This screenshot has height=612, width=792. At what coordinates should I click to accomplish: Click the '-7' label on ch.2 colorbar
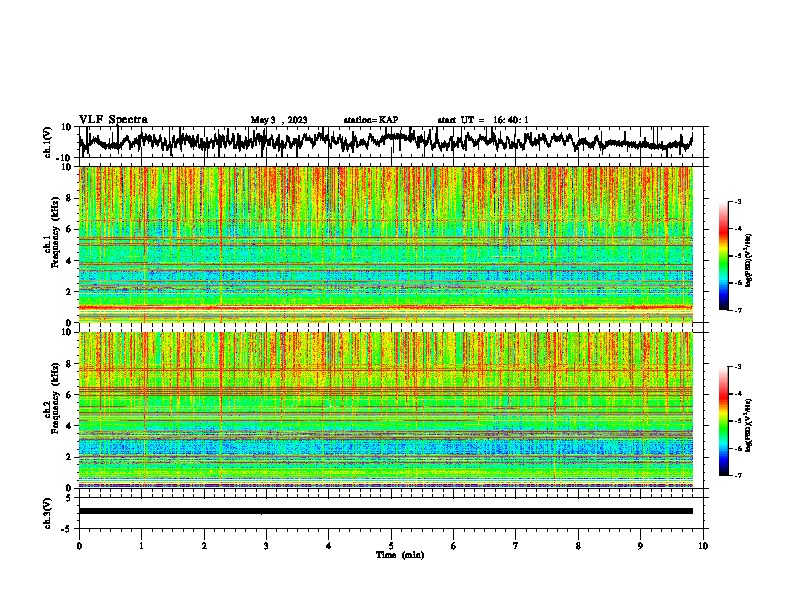click(x=738, y=475)
